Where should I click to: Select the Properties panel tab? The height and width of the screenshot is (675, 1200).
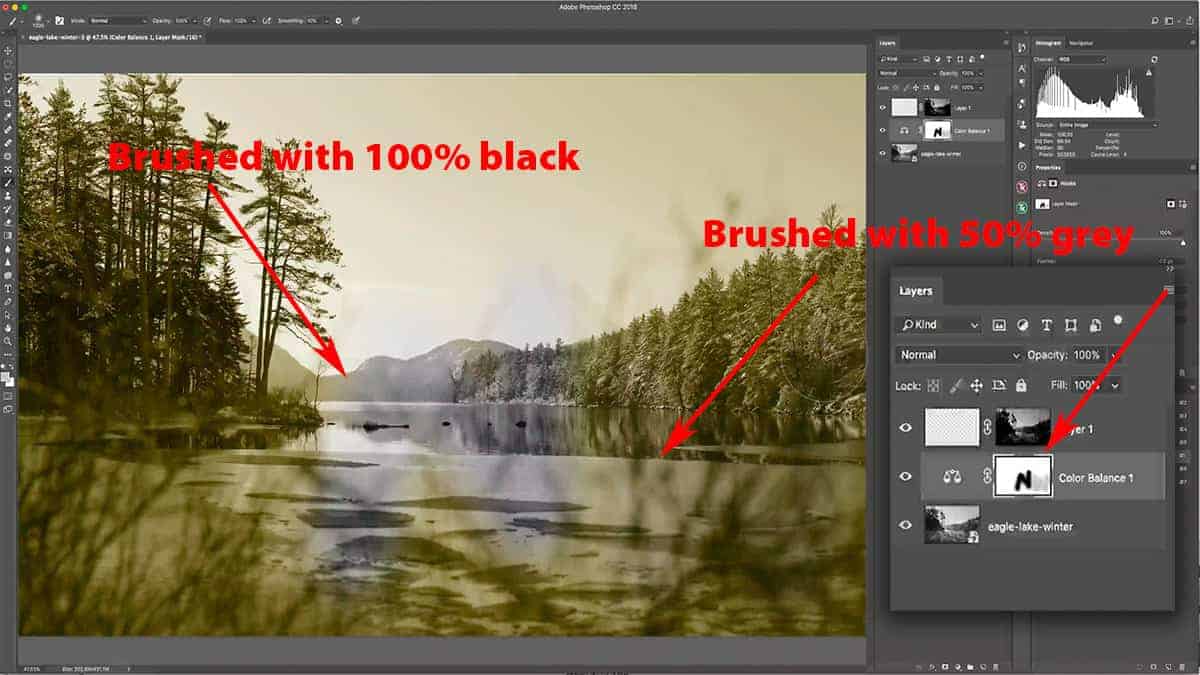(x=1048, y=168)
